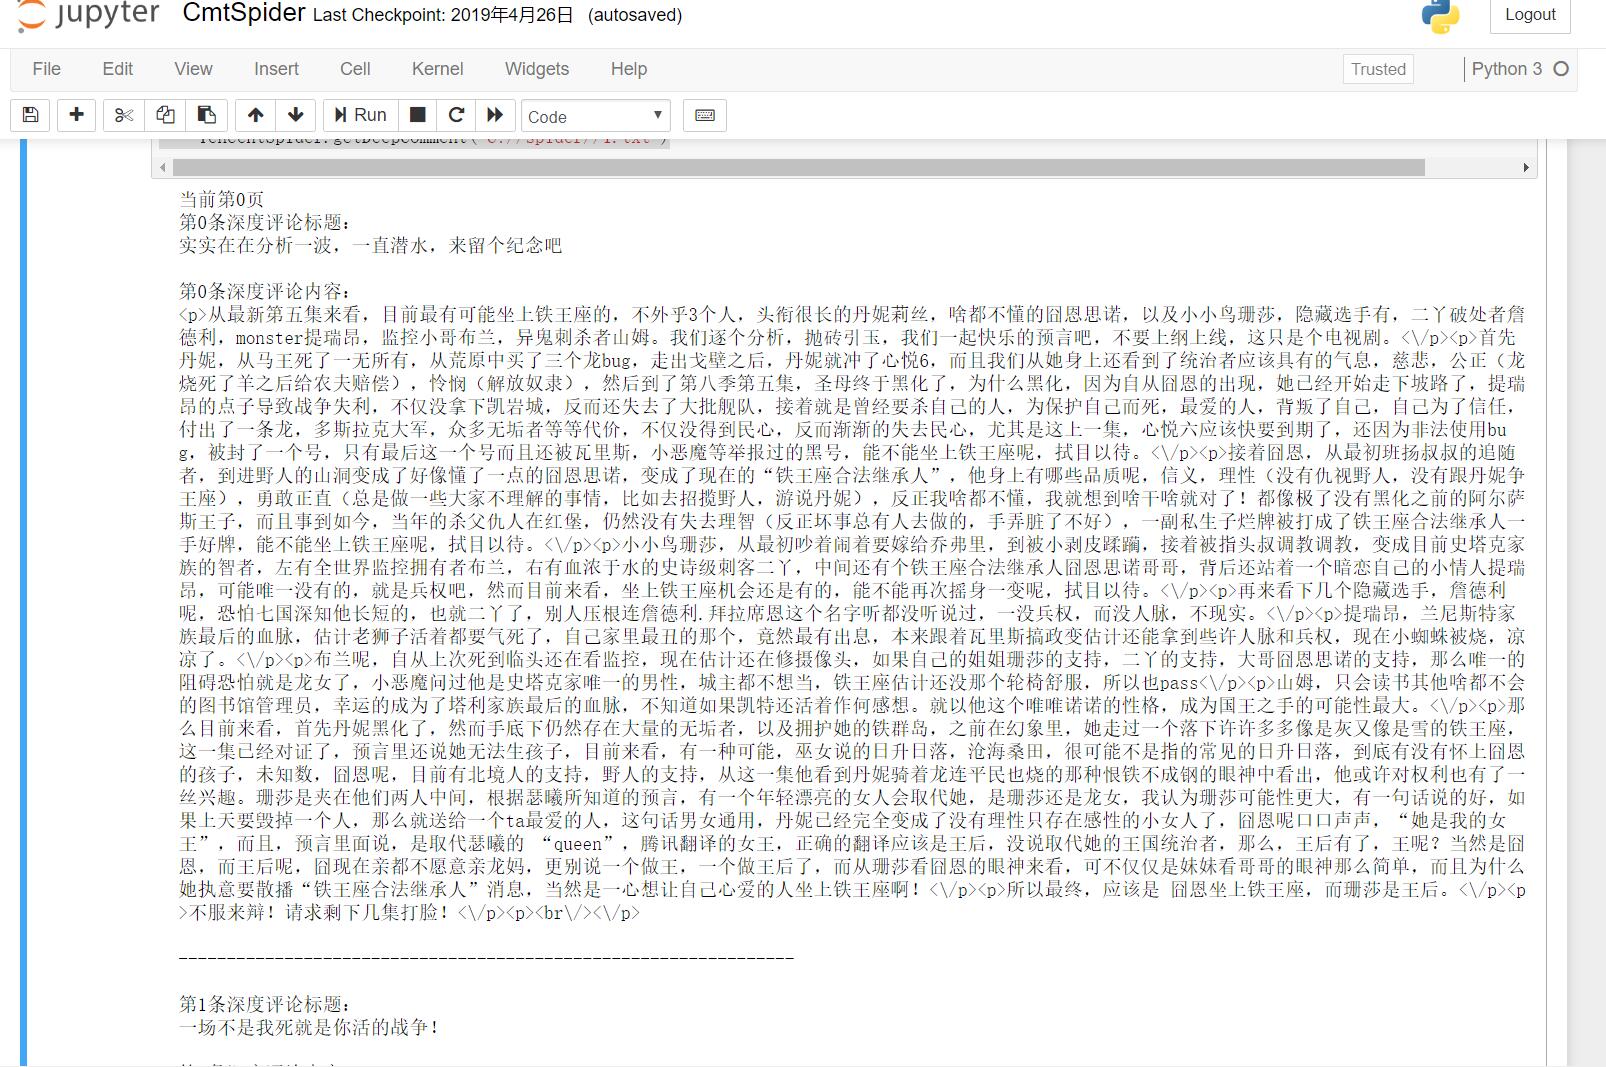The image size is (1606, 1067).
Task: Click the Last Checkpoint date text
Action: (x=443, y=15)
